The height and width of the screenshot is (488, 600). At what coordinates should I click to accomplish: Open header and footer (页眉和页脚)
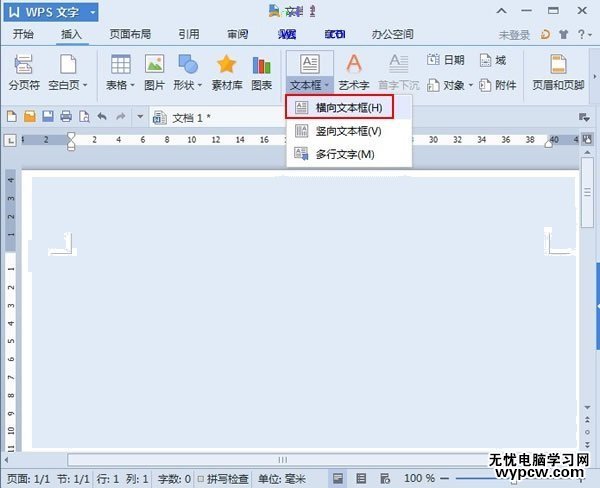(x=558, y=72)
